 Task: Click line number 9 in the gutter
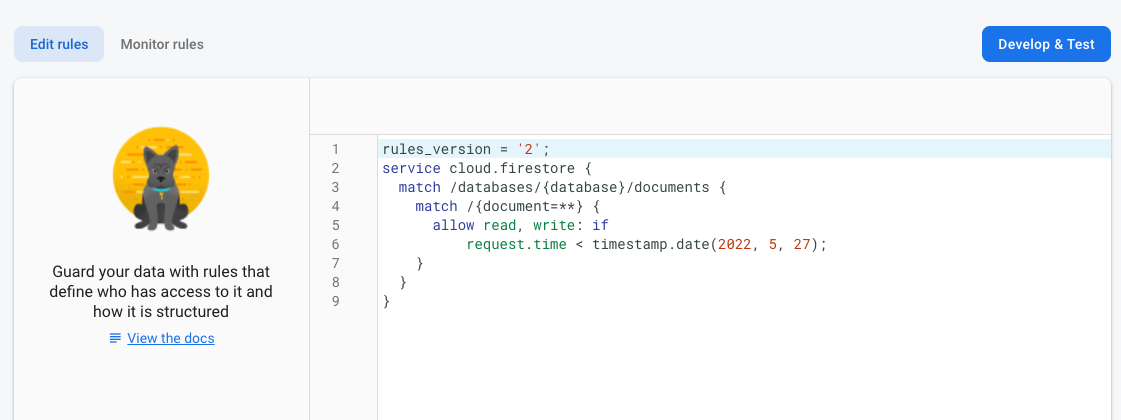pyautogui.click(x=336, y=301)
